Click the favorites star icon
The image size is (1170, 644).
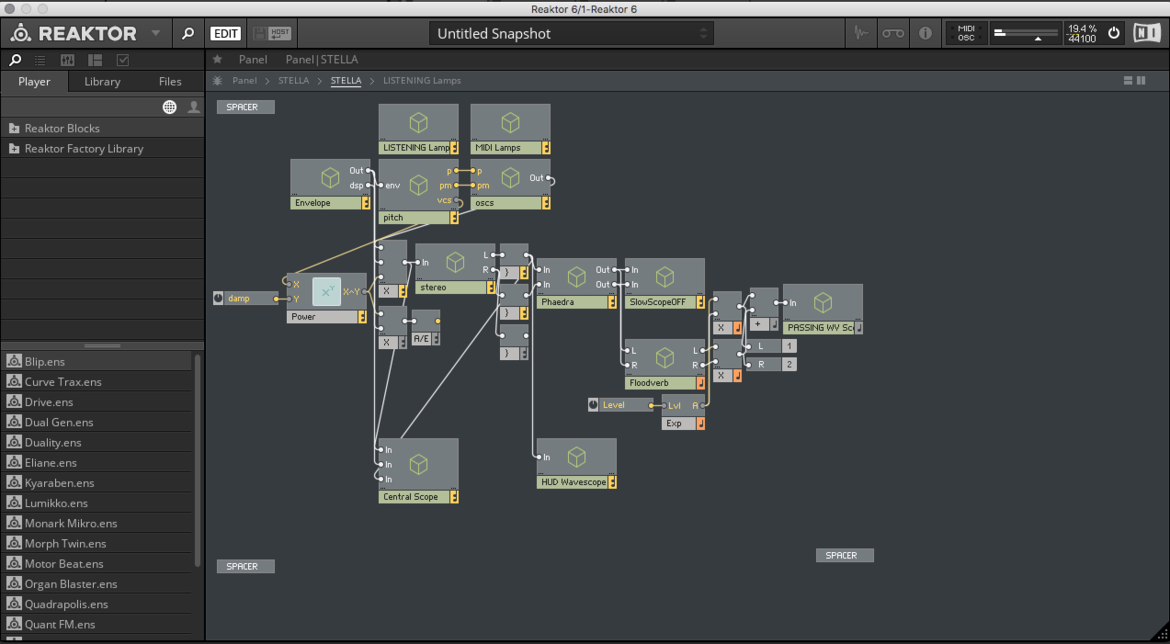click(x=217, y=60)
